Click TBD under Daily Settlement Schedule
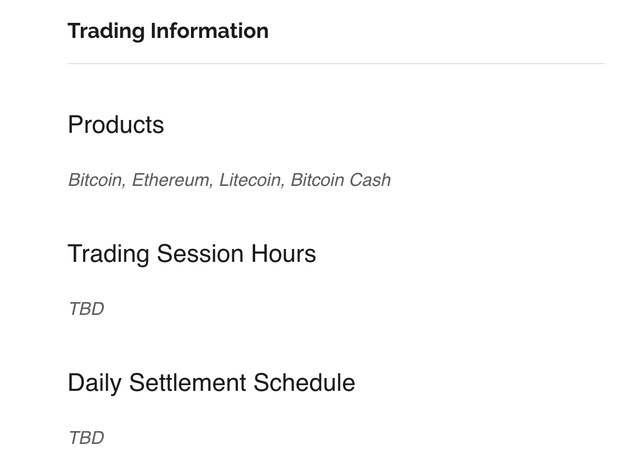Screen dimensions: 640x460 (x=86, y=438)
